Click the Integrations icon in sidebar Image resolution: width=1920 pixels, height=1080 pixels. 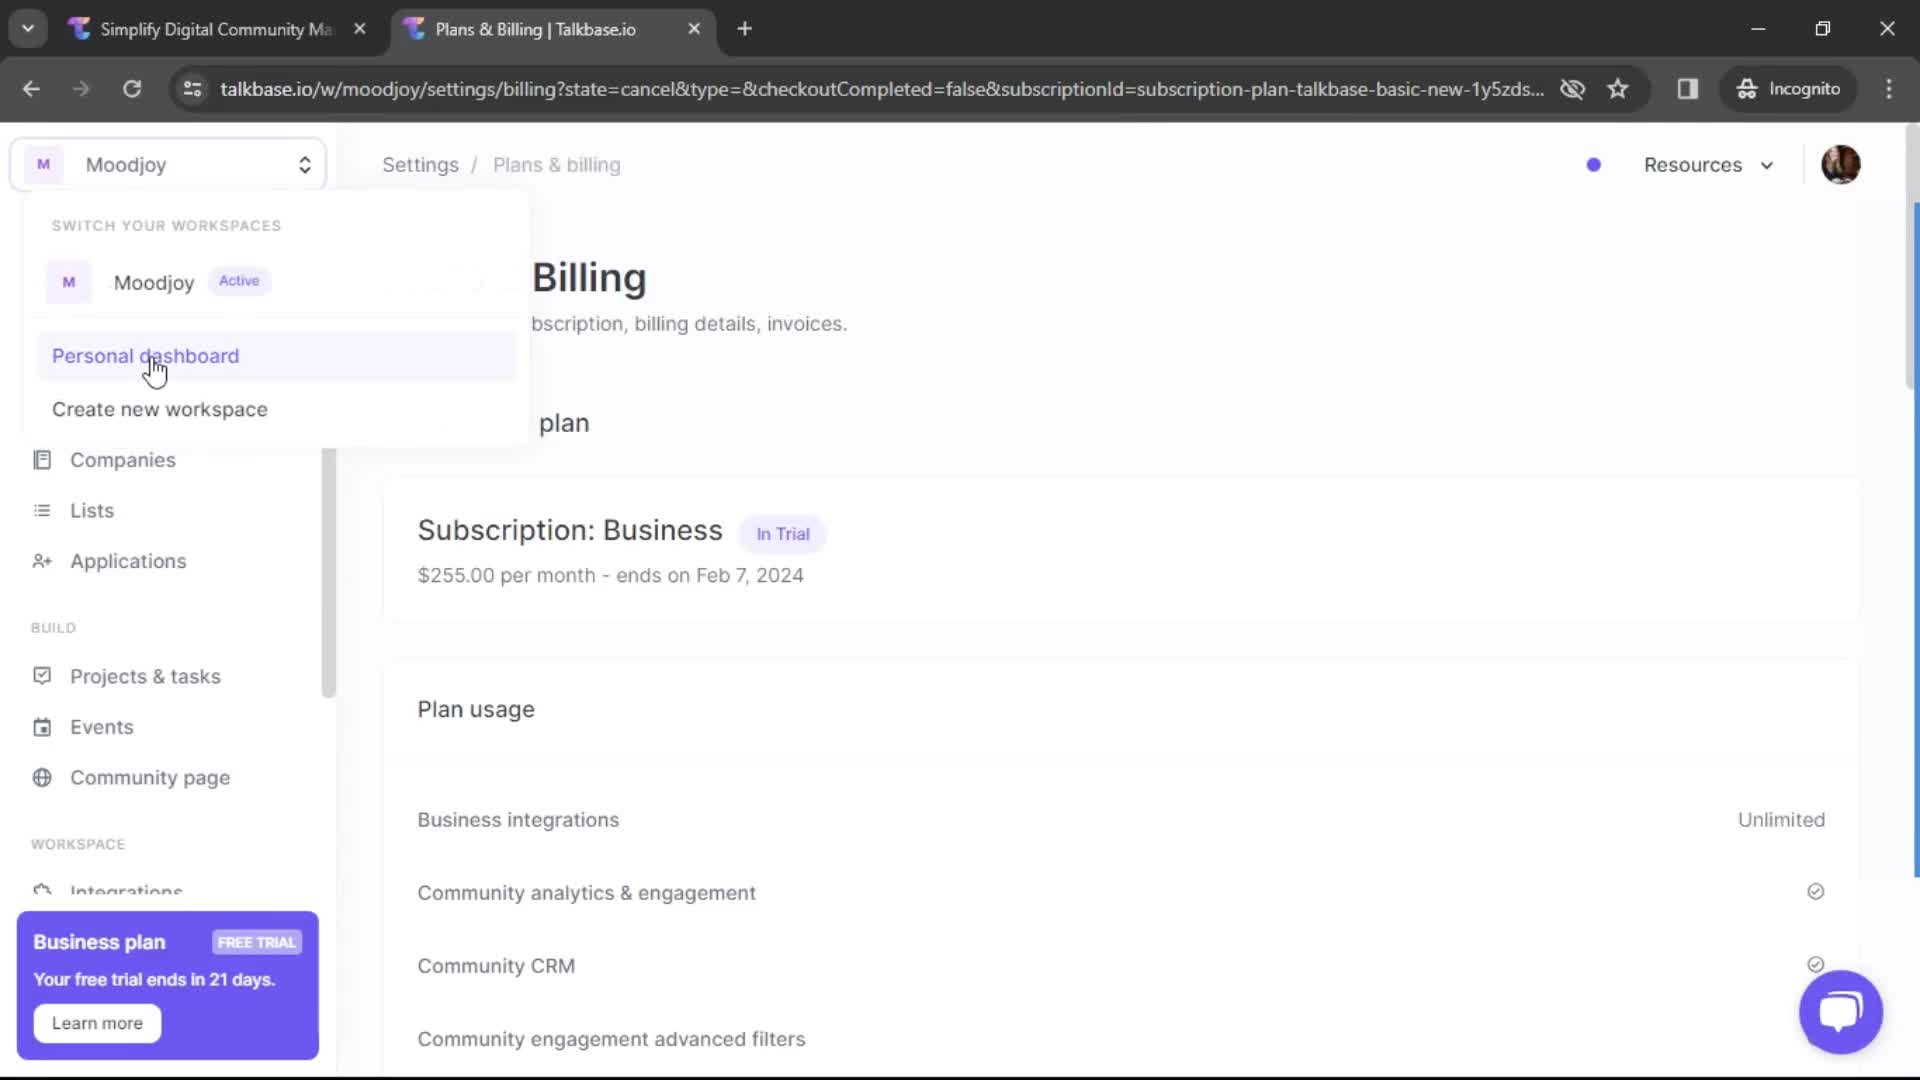click(x=41, y=891)
